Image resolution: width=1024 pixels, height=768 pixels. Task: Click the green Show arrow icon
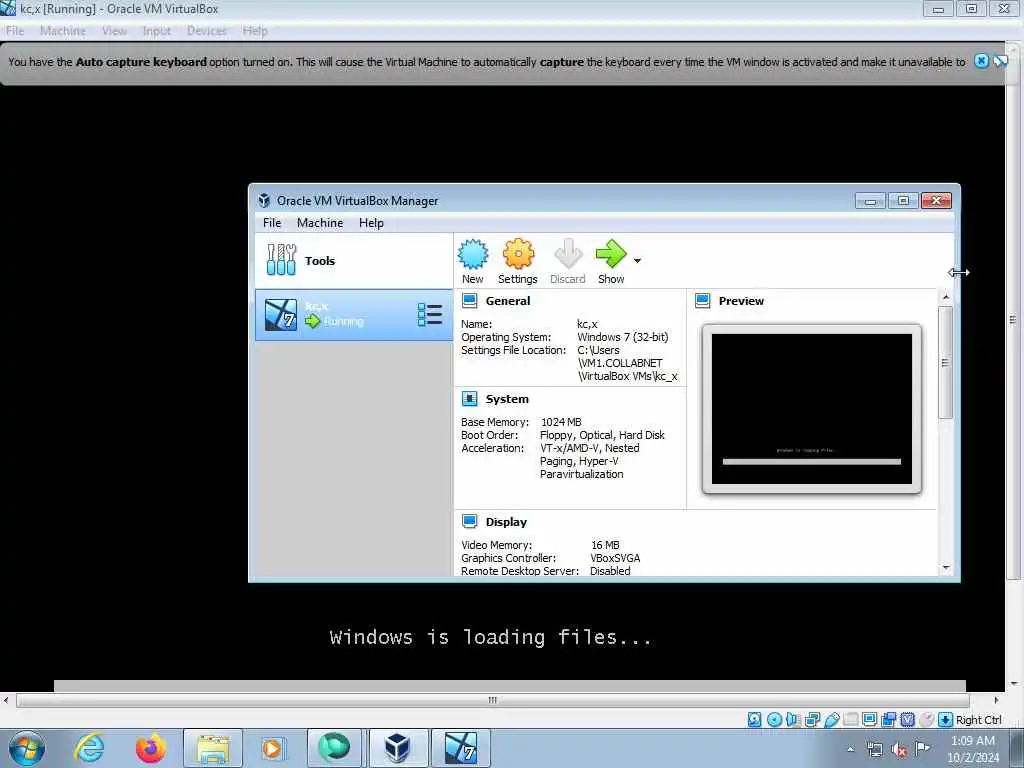[x=611, y=254]
